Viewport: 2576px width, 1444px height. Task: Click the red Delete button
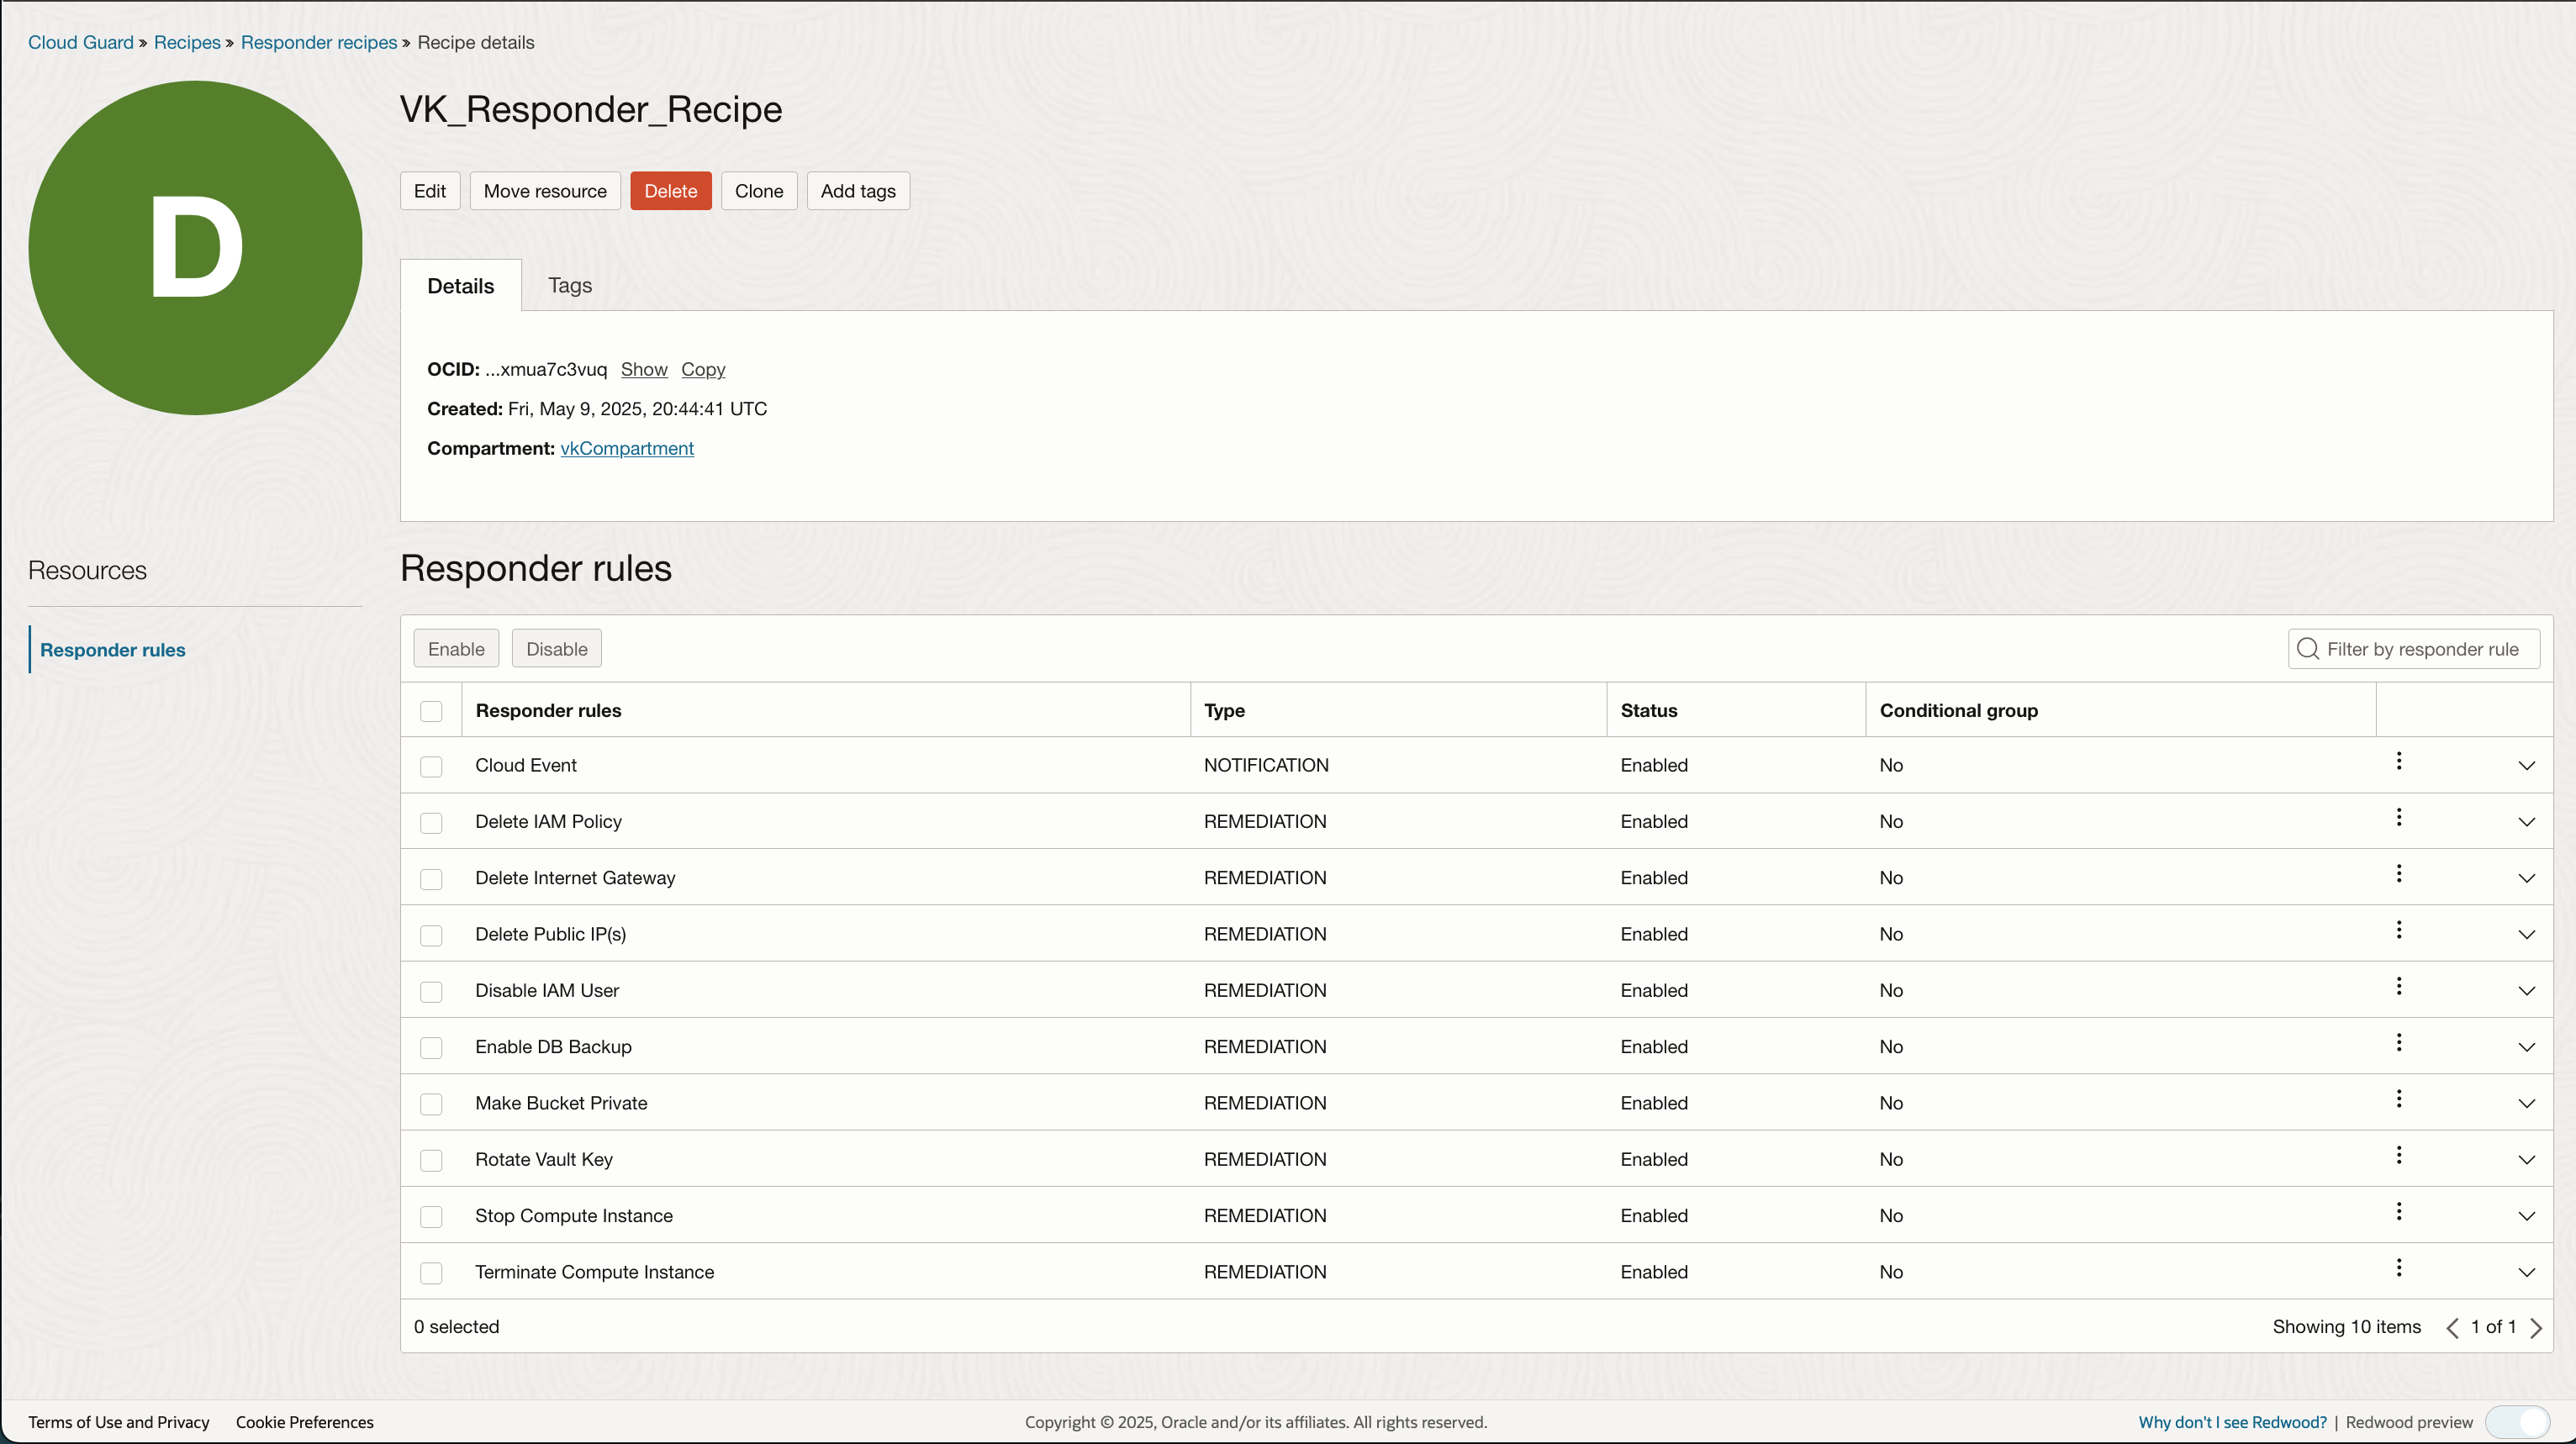(670, 191)
